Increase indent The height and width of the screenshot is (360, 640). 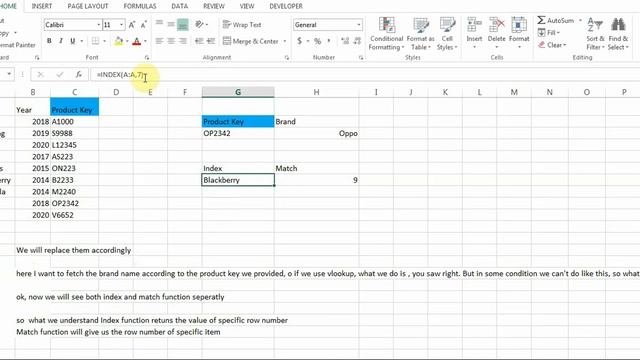(211, 41)
